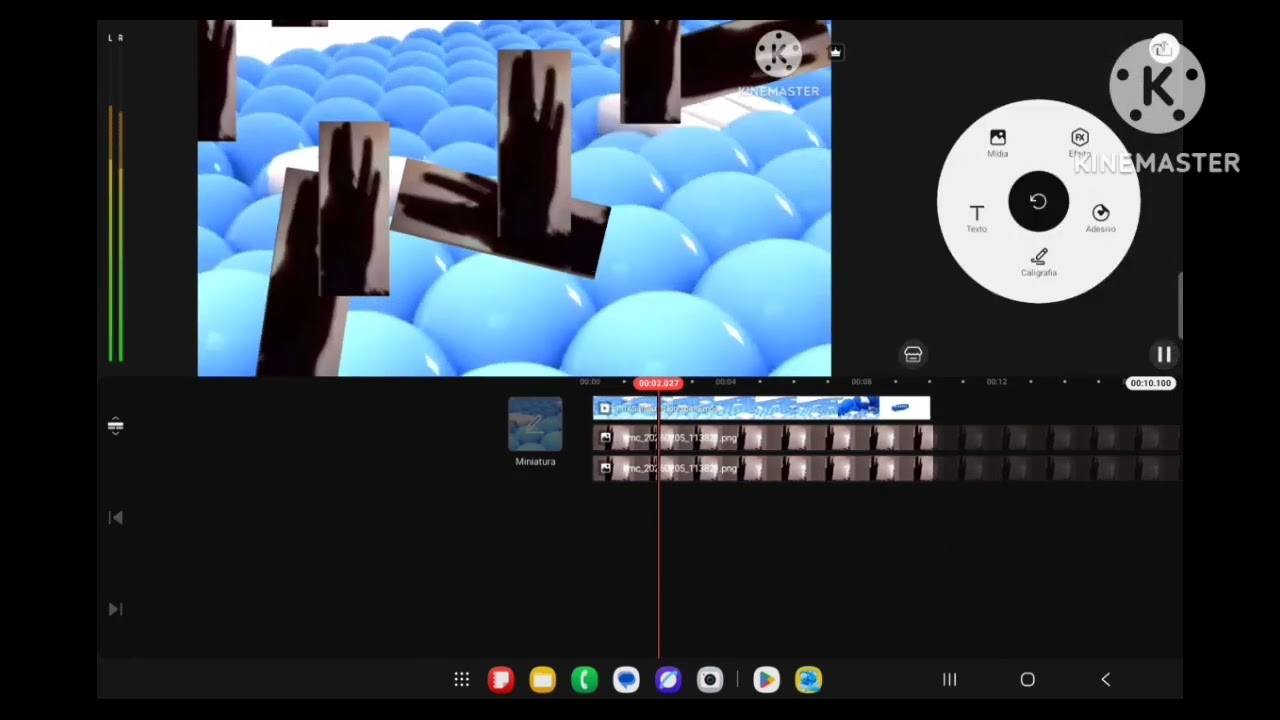The image size is (1280, 720).
Task: Tap the Android home button
Action: [1027, 680]
